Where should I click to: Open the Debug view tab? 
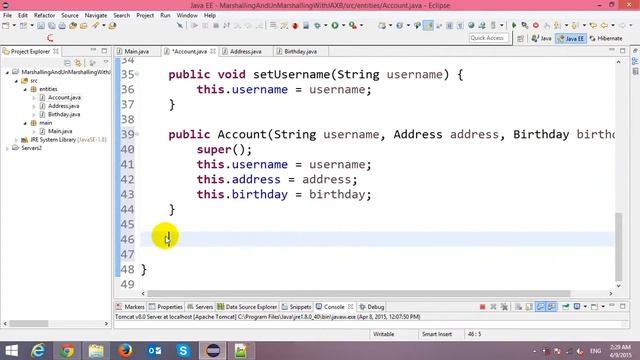(371, 307)
